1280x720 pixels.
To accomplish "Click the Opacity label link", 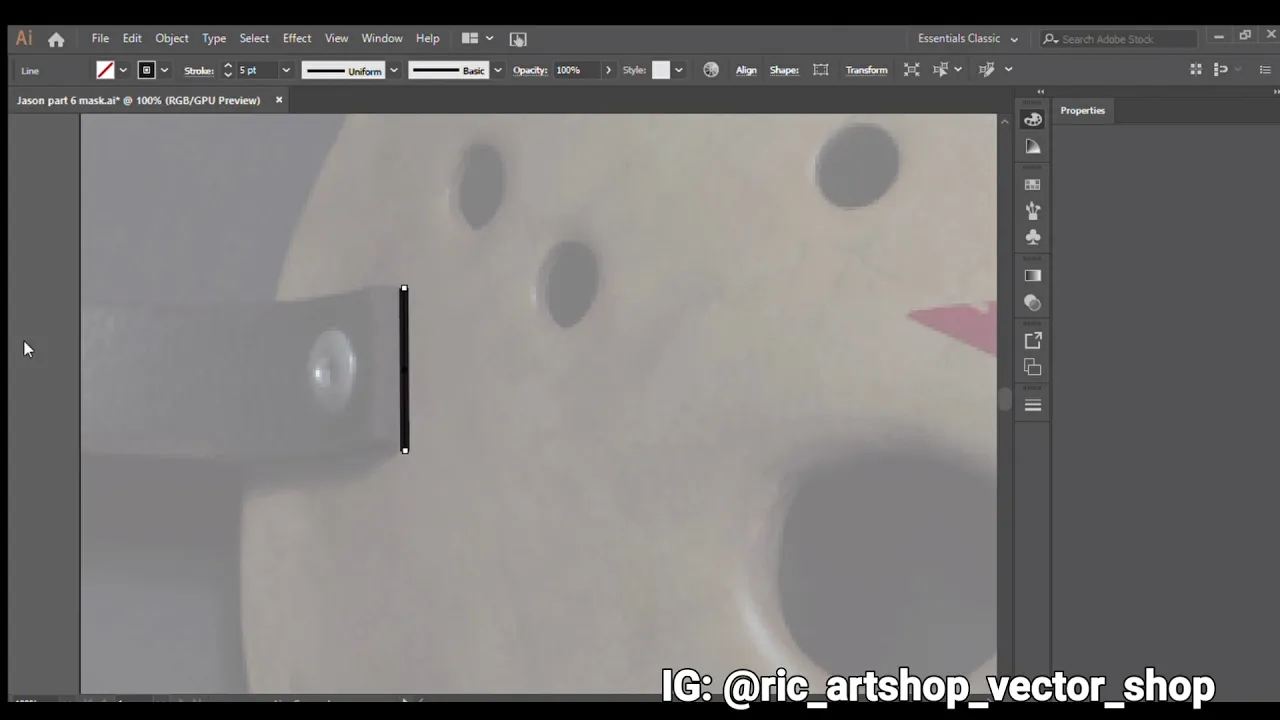I will pyautogui.click(x=530, y=70).
